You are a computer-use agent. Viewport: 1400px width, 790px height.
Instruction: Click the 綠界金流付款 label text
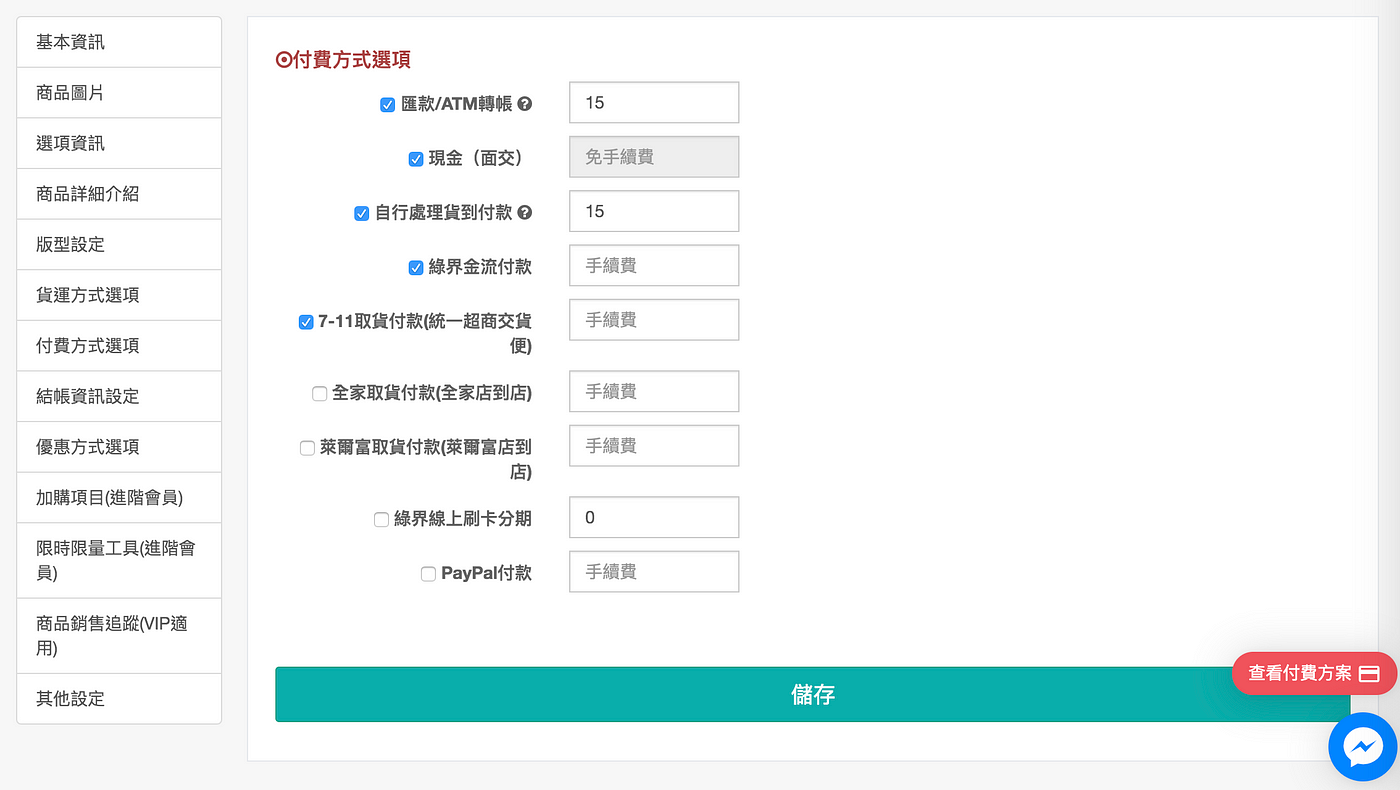480,267
